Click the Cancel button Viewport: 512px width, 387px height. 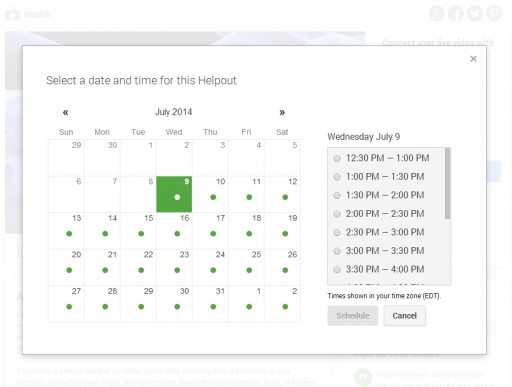[x=404, y=315]
